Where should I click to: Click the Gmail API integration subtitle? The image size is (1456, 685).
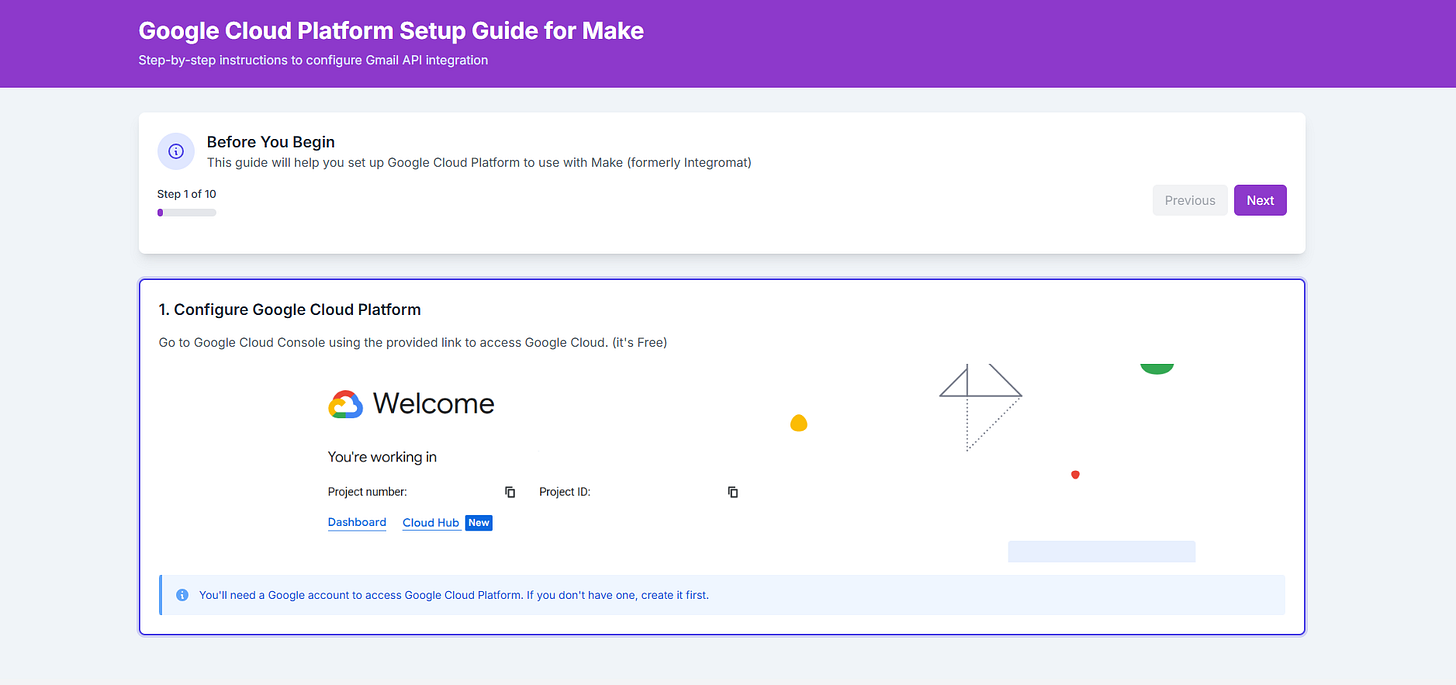(x=313, y=60)
